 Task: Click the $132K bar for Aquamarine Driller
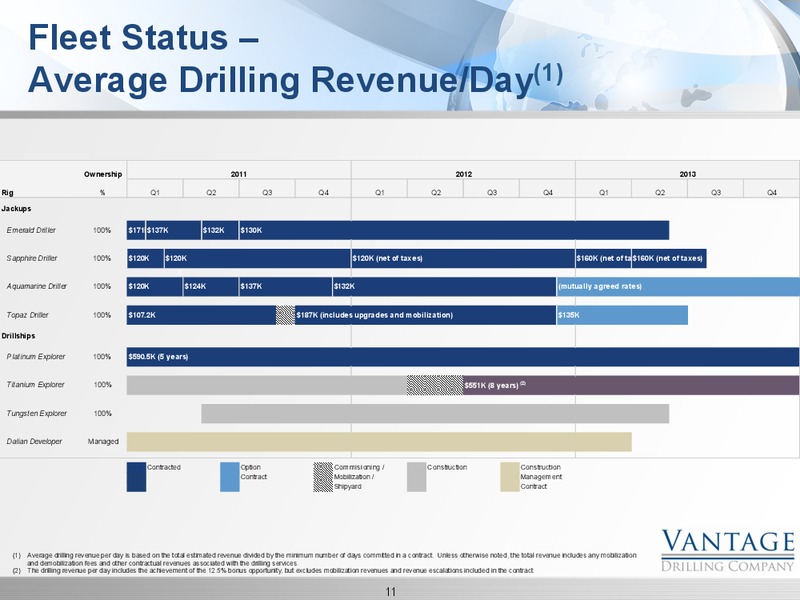click(444, 286)
